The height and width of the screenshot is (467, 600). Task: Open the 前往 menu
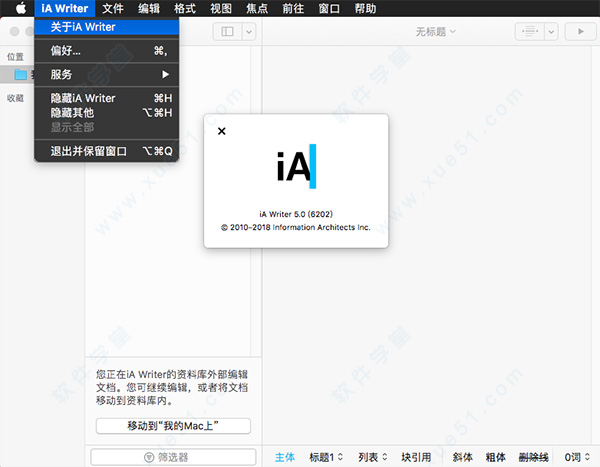pyautogui.click(x=293, y=8)
